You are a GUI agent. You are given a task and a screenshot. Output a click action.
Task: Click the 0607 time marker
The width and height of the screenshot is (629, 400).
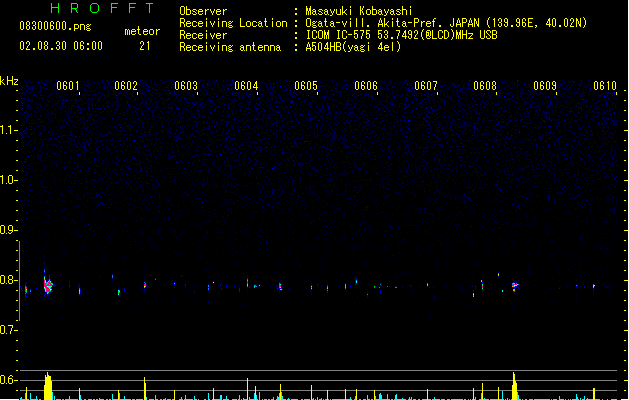pyautogui.click(x=426, y=86)
